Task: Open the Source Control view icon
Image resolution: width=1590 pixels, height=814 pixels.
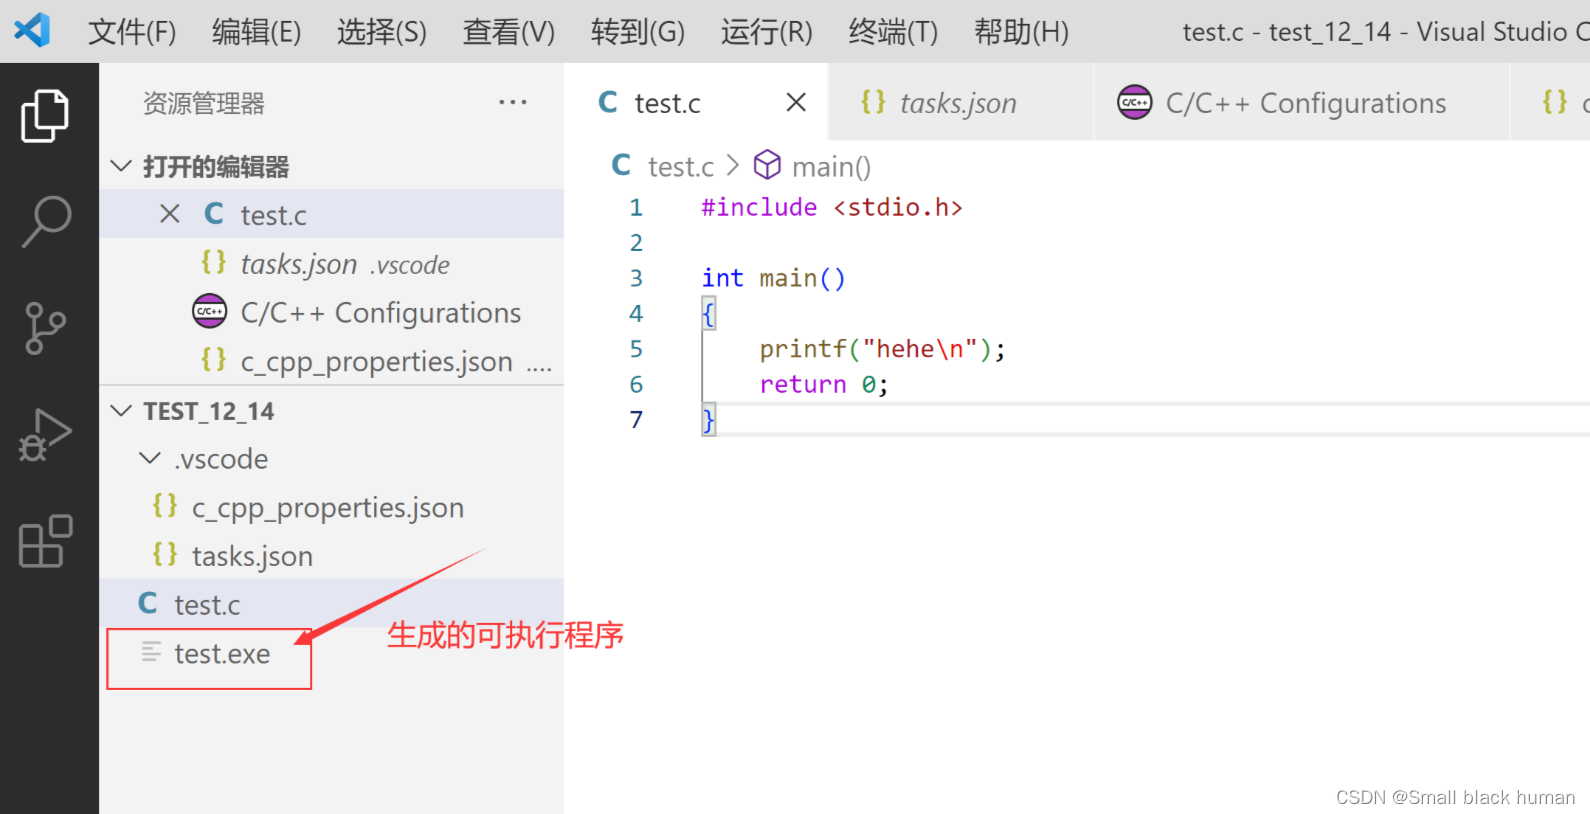Action: tap(45, 328)
